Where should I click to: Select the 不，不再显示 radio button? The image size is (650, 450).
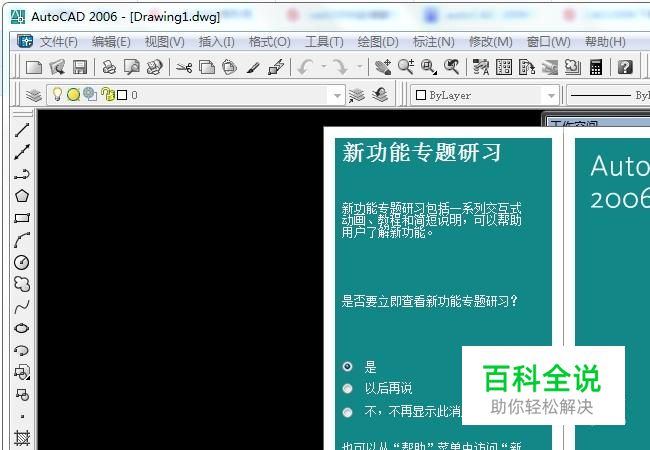tap(347, 412)
